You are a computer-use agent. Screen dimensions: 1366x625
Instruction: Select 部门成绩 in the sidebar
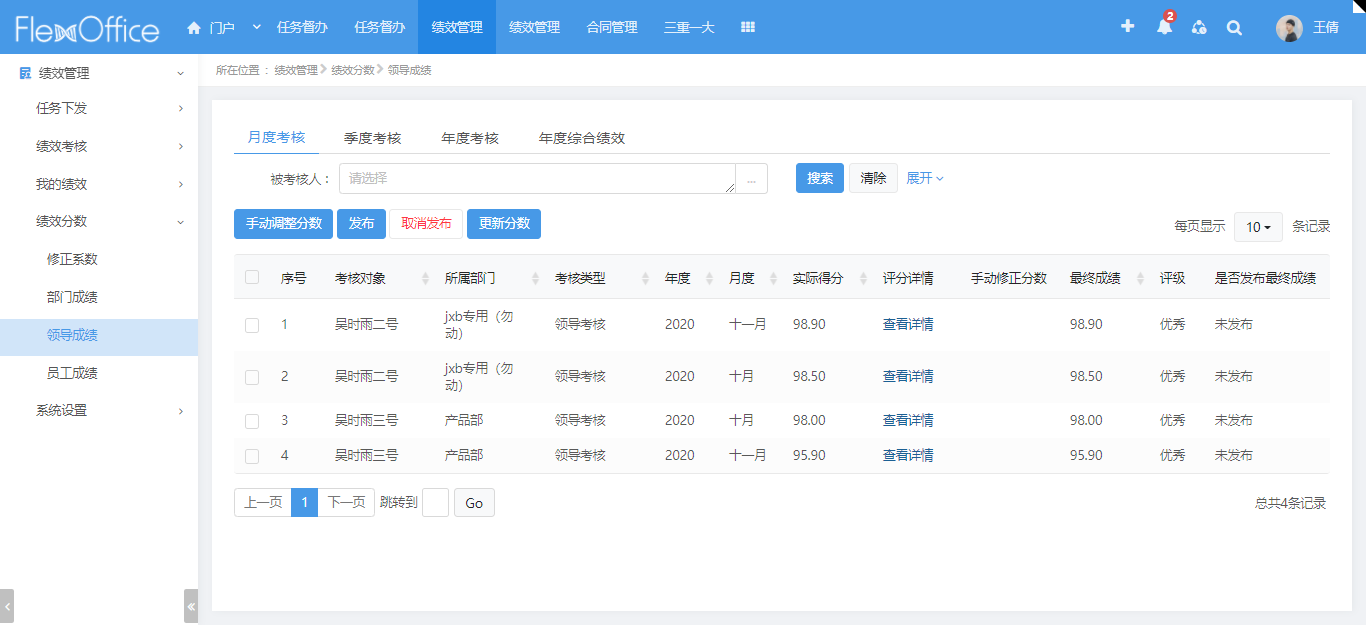pos(72,297)
